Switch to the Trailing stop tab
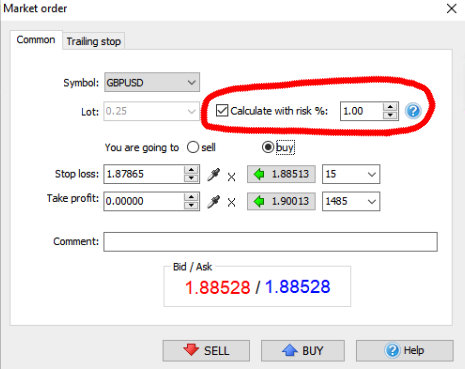Viewport: 465px width, 369px height. point(94,41)
